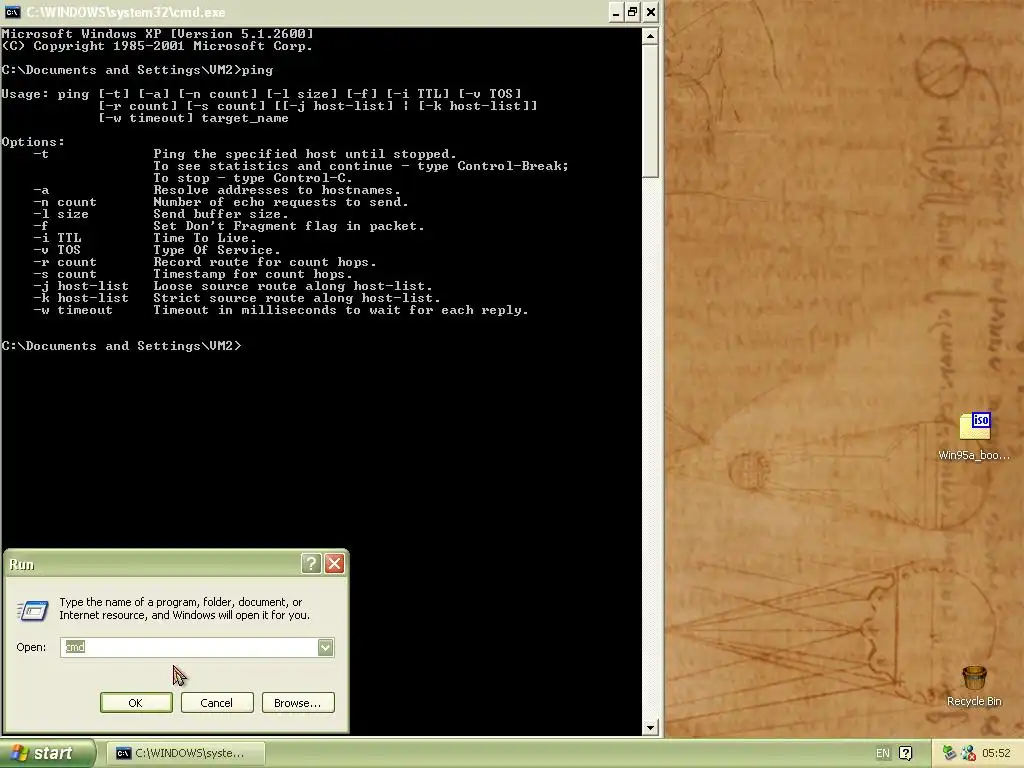
Task: Click the Microsoft Windows XP version line
Action: tap(157, 34)
